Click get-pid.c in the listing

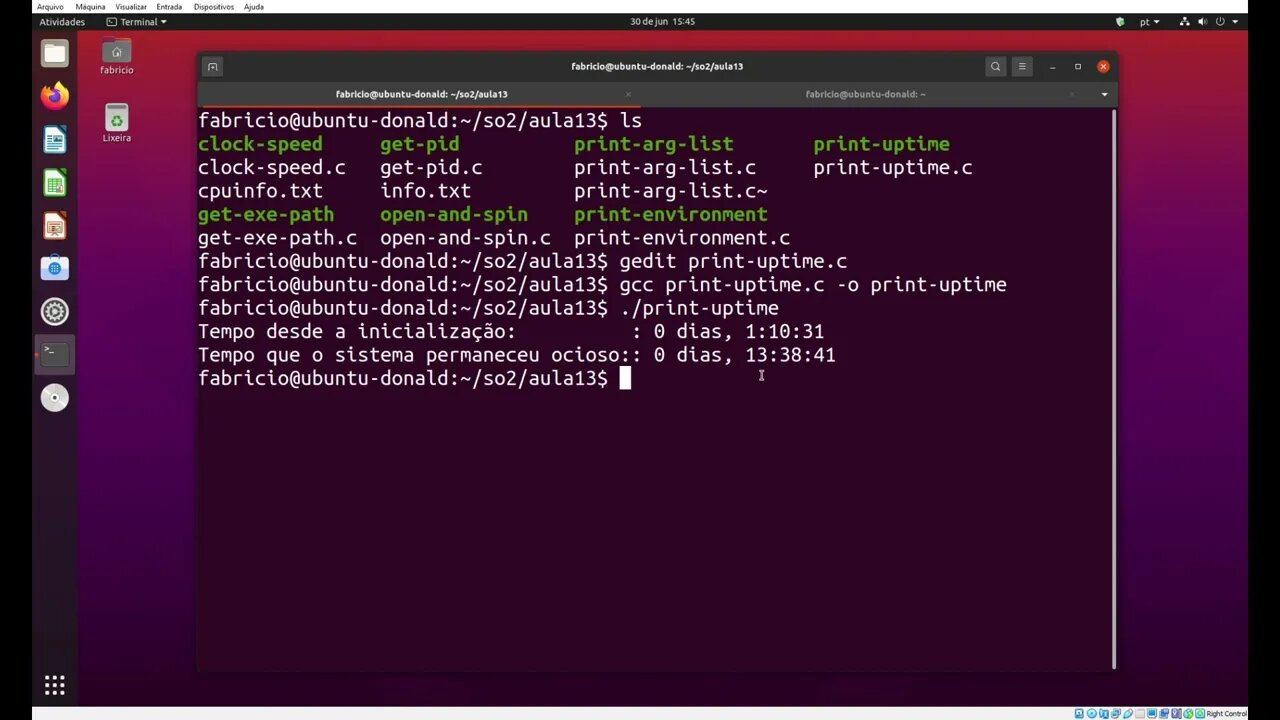tap(431, 168)
